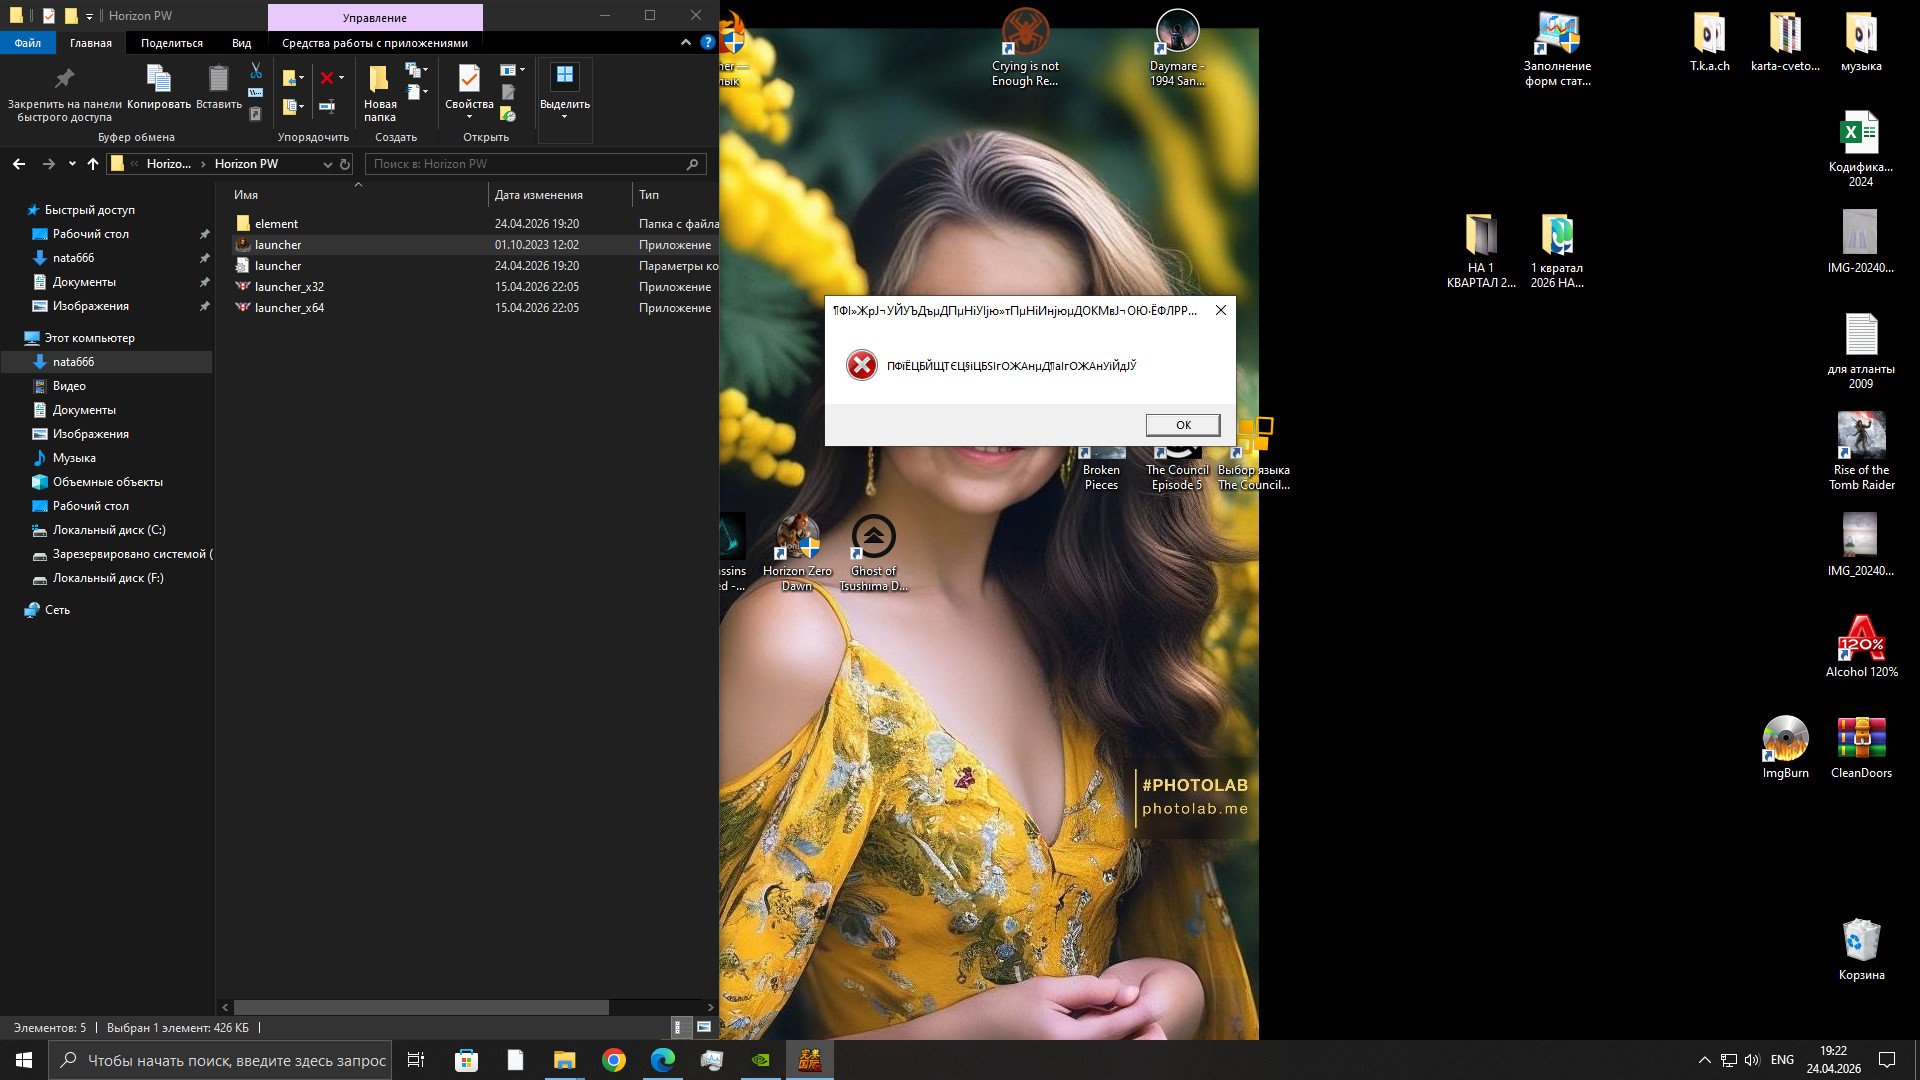Open Свойства (Properties) in the ribbon
Image resolution: width=1920 pixels, height=1080 pixels.
point(469,90)
